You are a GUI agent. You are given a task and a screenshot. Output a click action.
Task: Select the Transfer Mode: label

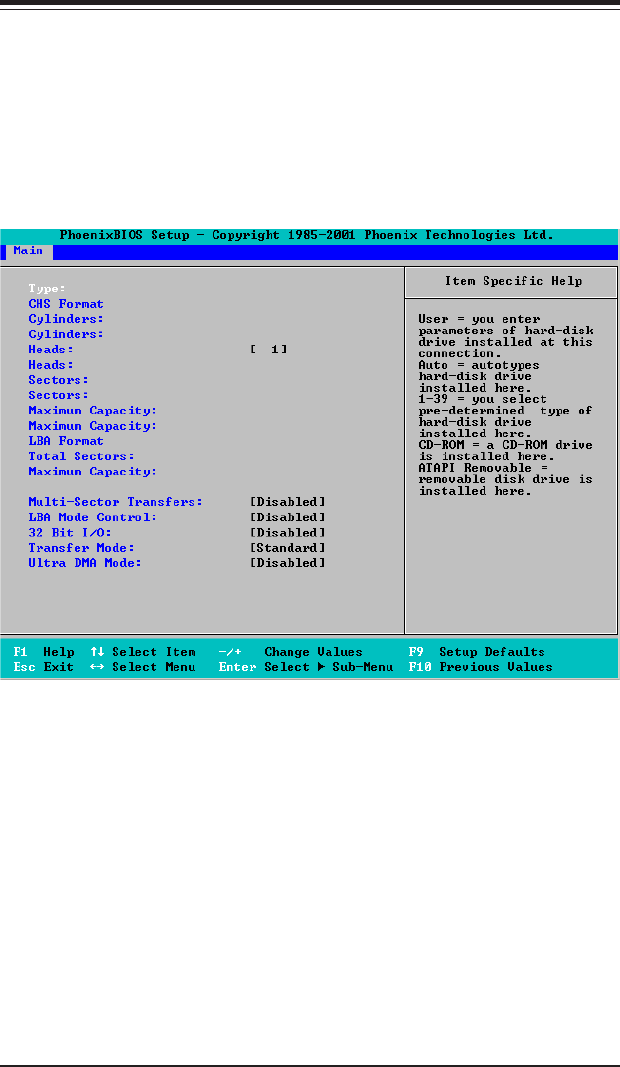pos(82,548)
